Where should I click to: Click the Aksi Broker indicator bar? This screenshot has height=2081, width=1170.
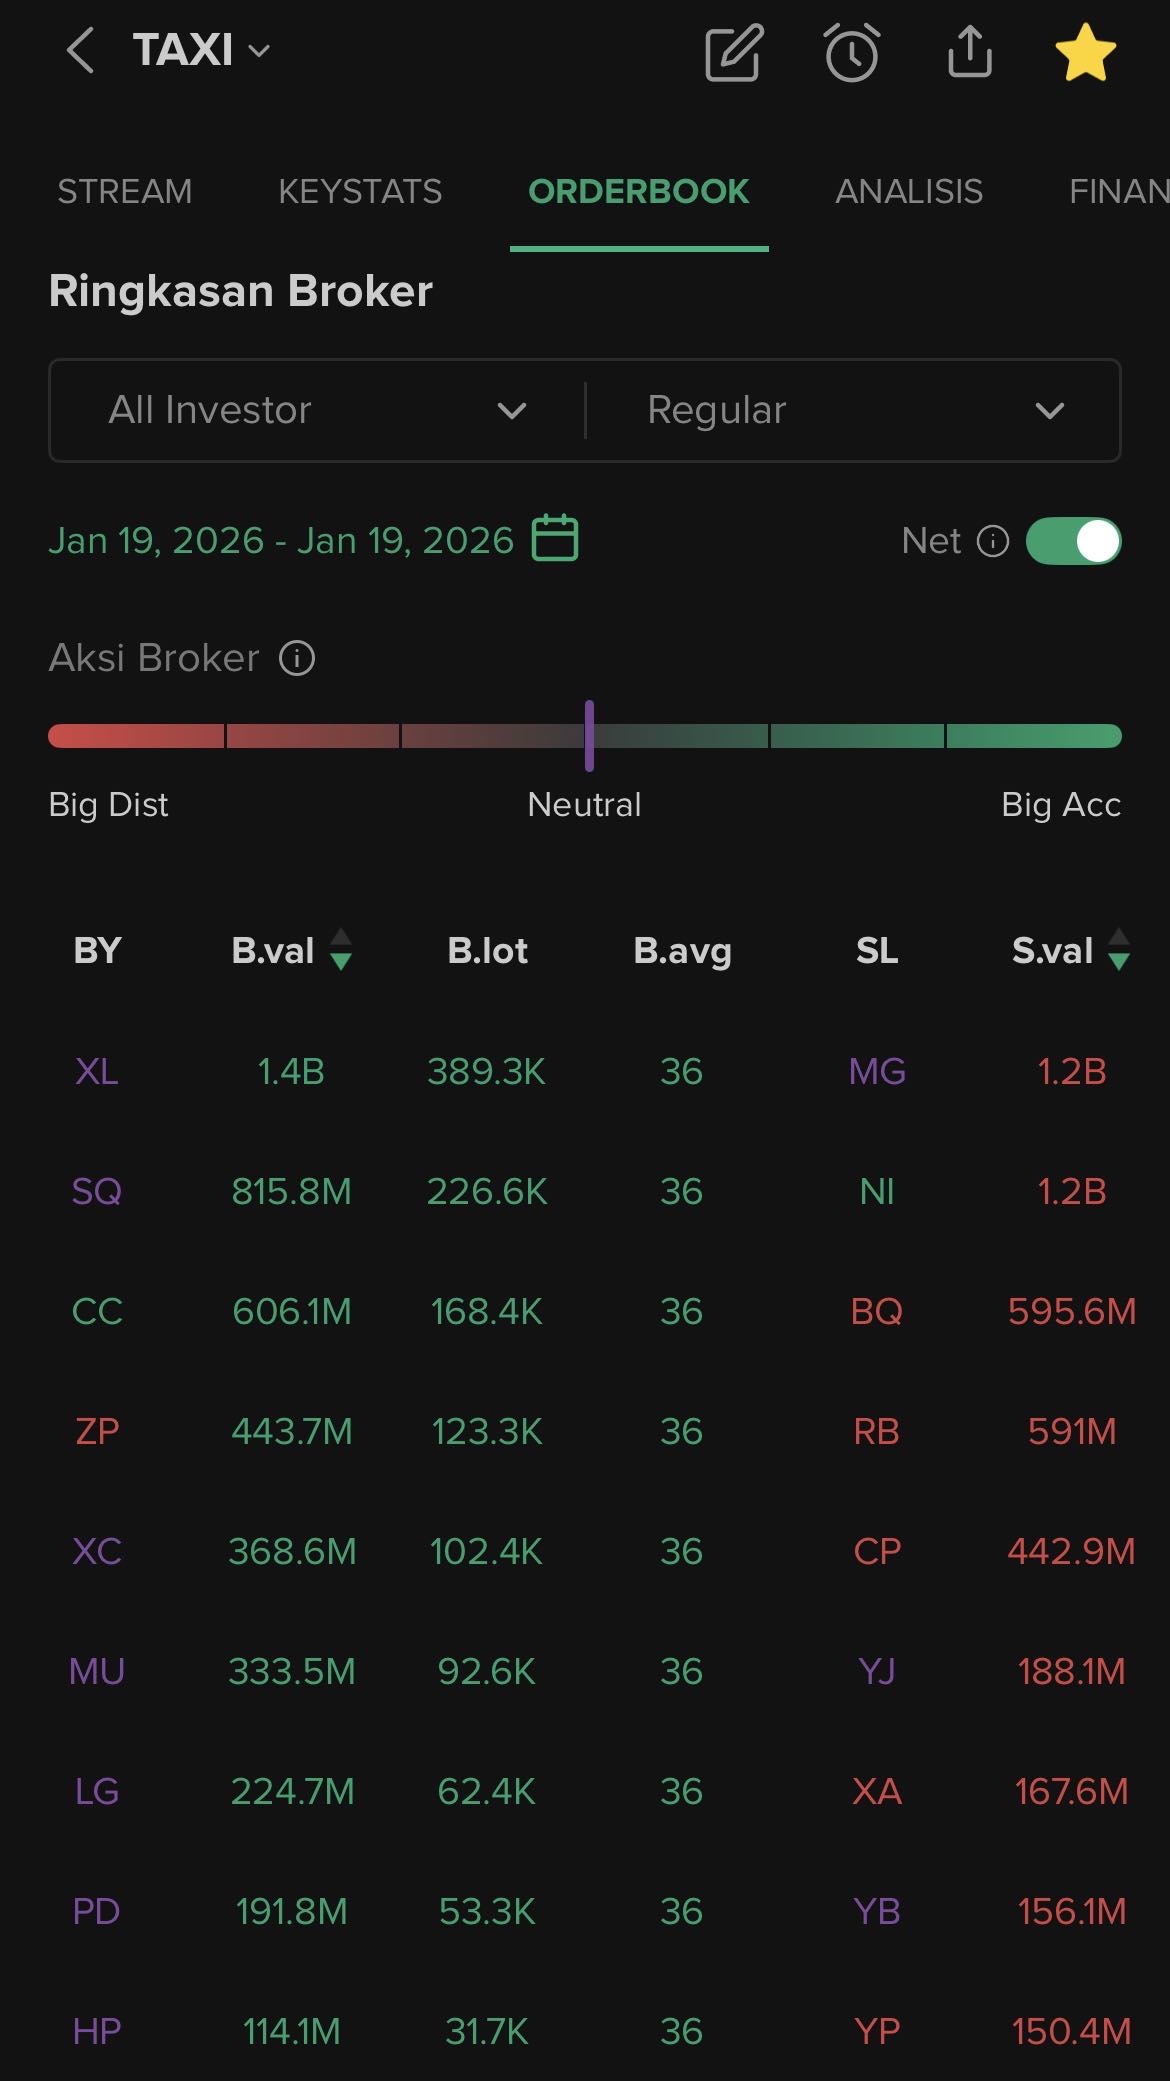point(585,736)
